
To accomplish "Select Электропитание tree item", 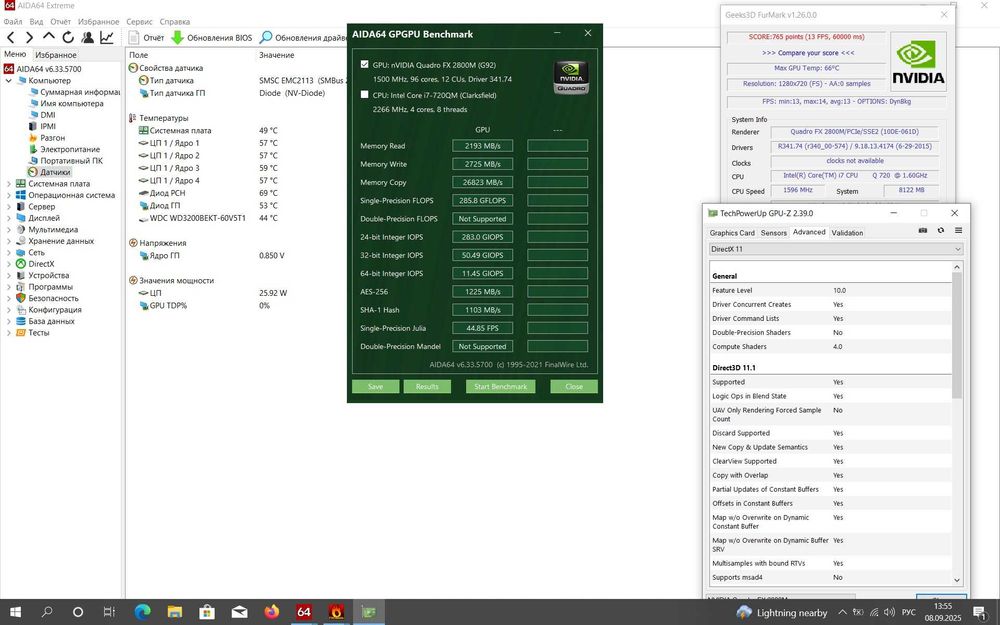I will tap(64, 149).
